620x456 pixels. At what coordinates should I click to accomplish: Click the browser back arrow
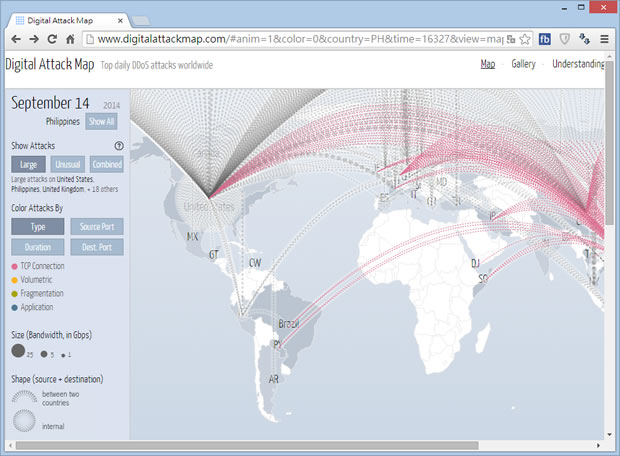(x=16, y=39)
